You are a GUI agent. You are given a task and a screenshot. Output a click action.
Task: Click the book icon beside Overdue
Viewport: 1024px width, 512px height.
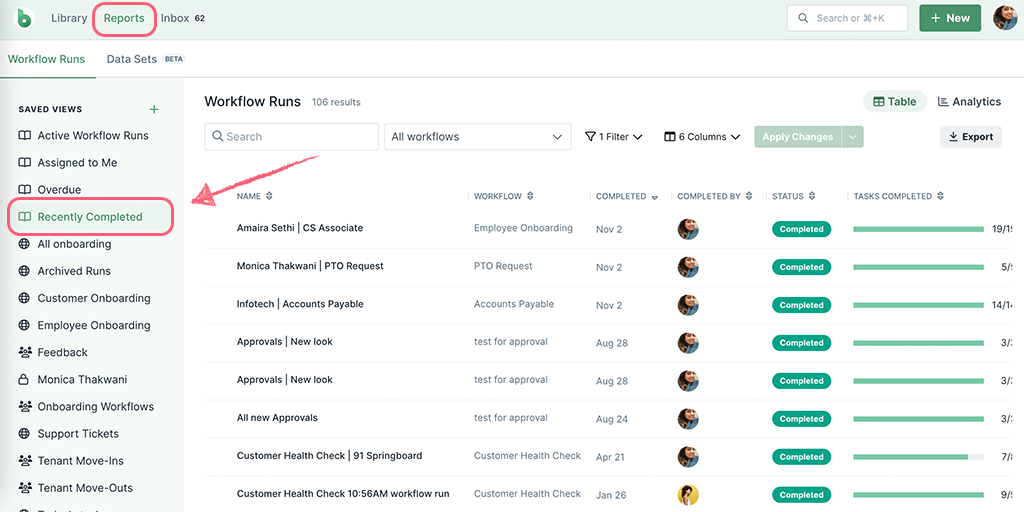[x=24, y=190]
